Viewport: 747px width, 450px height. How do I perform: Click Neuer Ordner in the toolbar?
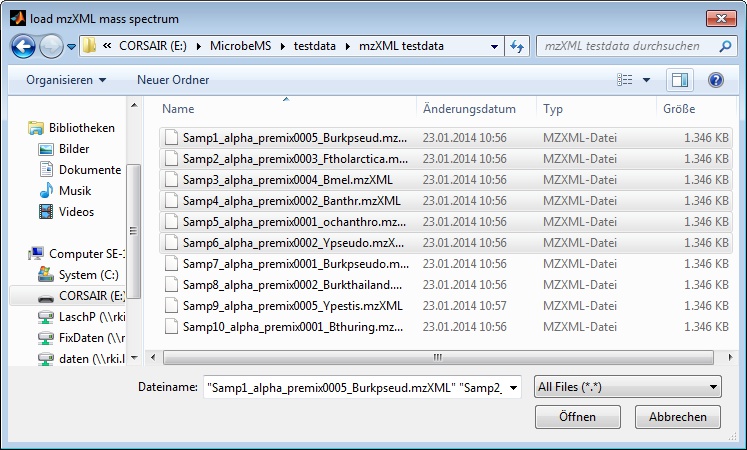[x=173, y=80]
